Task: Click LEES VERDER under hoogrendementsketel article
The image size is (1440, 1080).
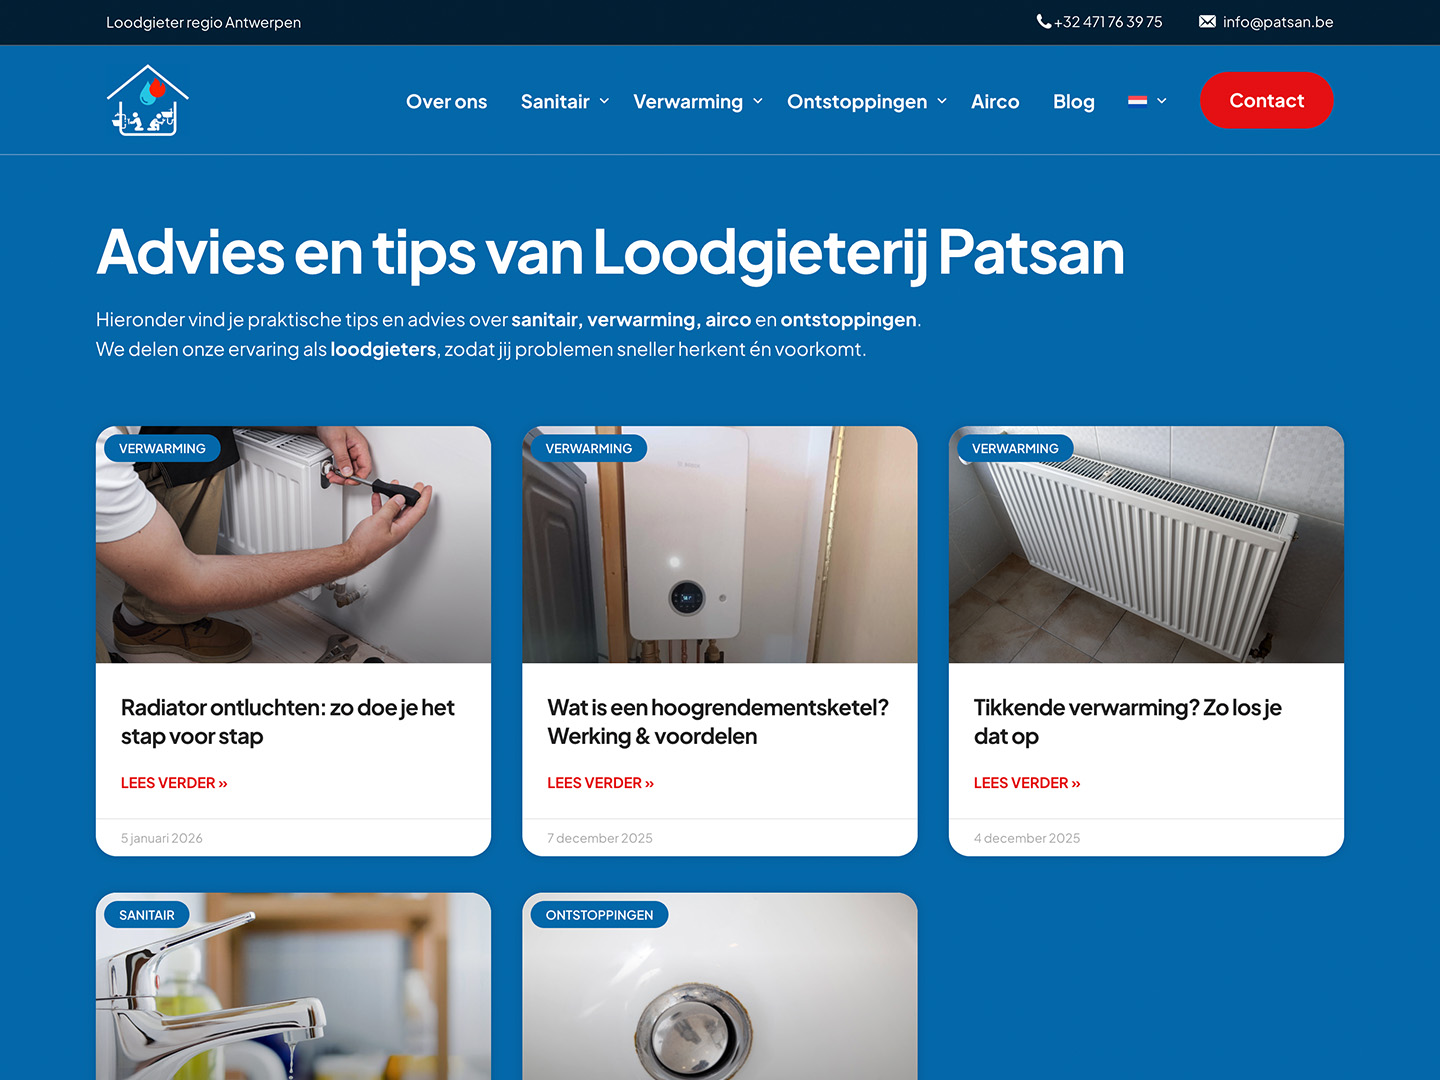Action: click(600, 783)
